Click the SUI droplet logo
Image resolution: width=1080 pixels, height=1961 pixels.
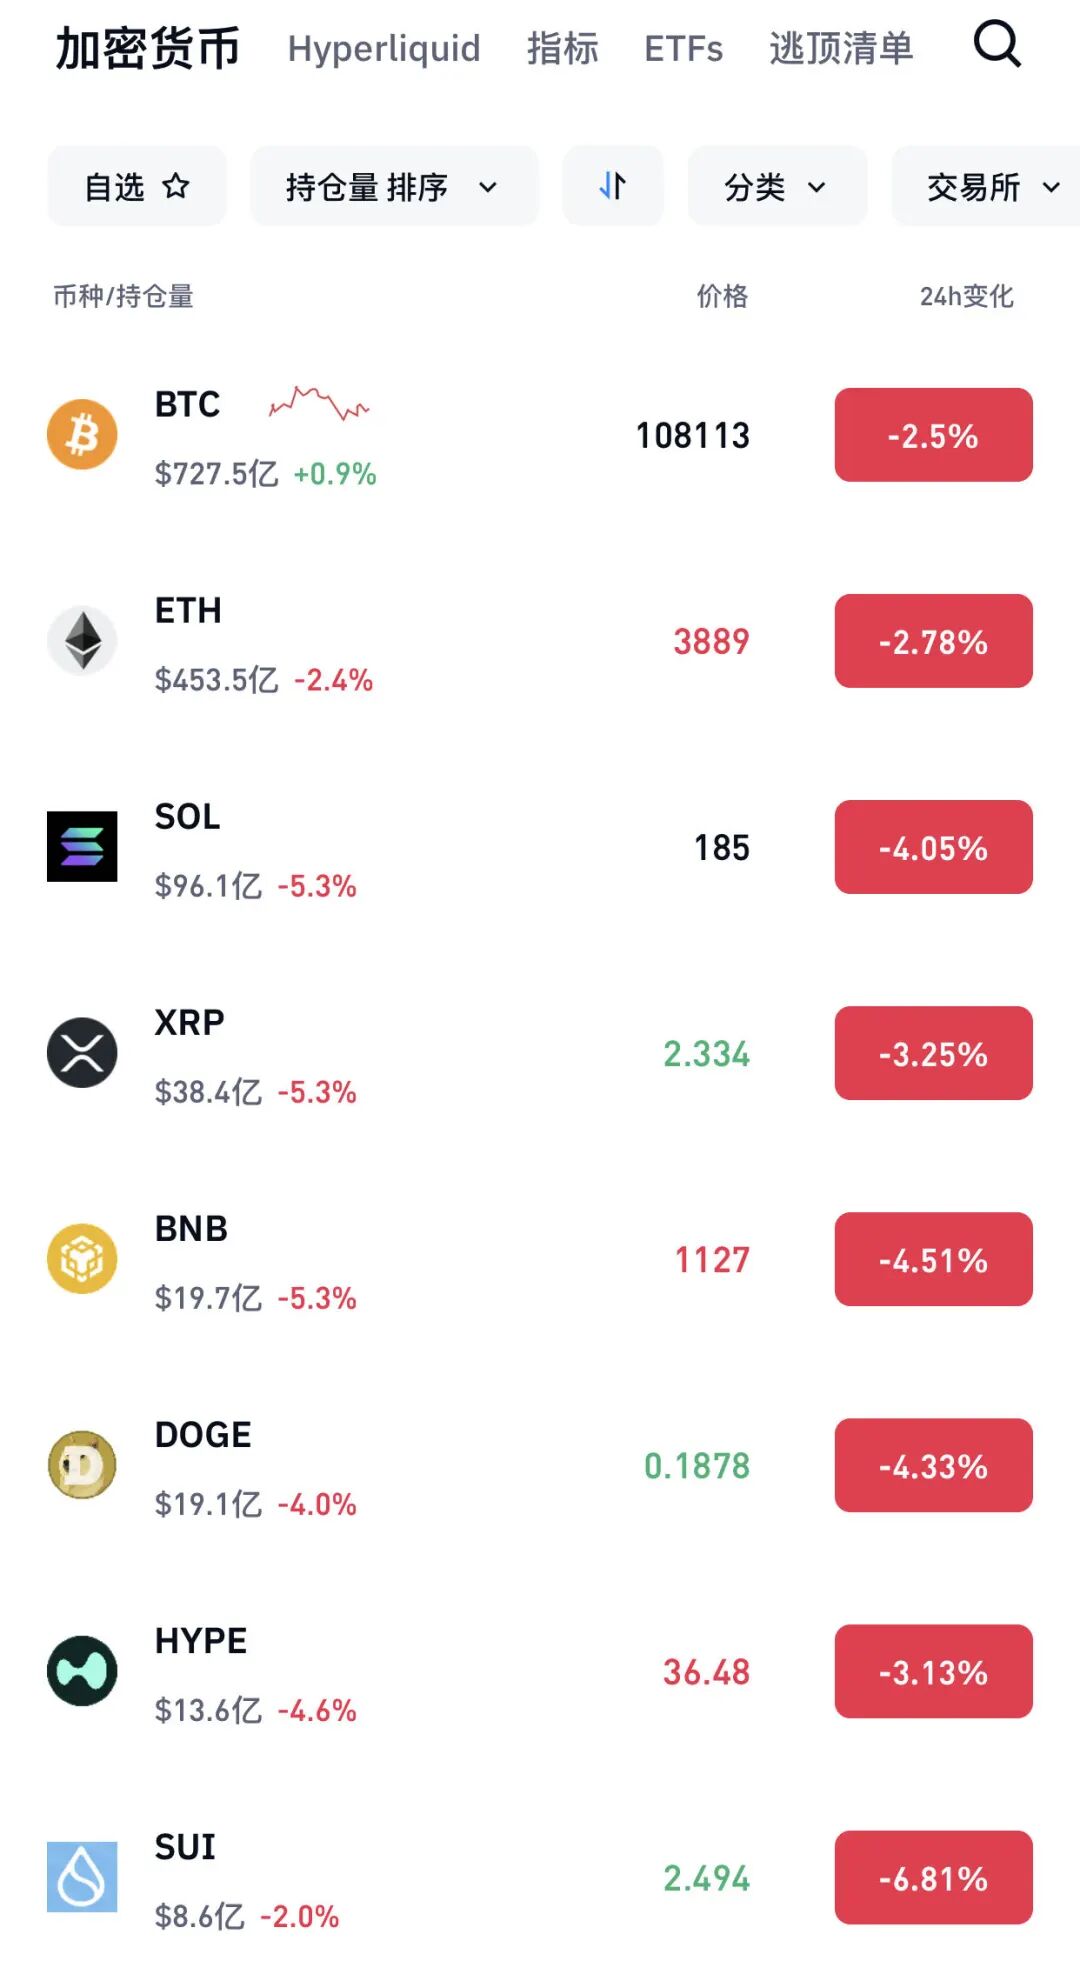click(x=82, y=1876)
